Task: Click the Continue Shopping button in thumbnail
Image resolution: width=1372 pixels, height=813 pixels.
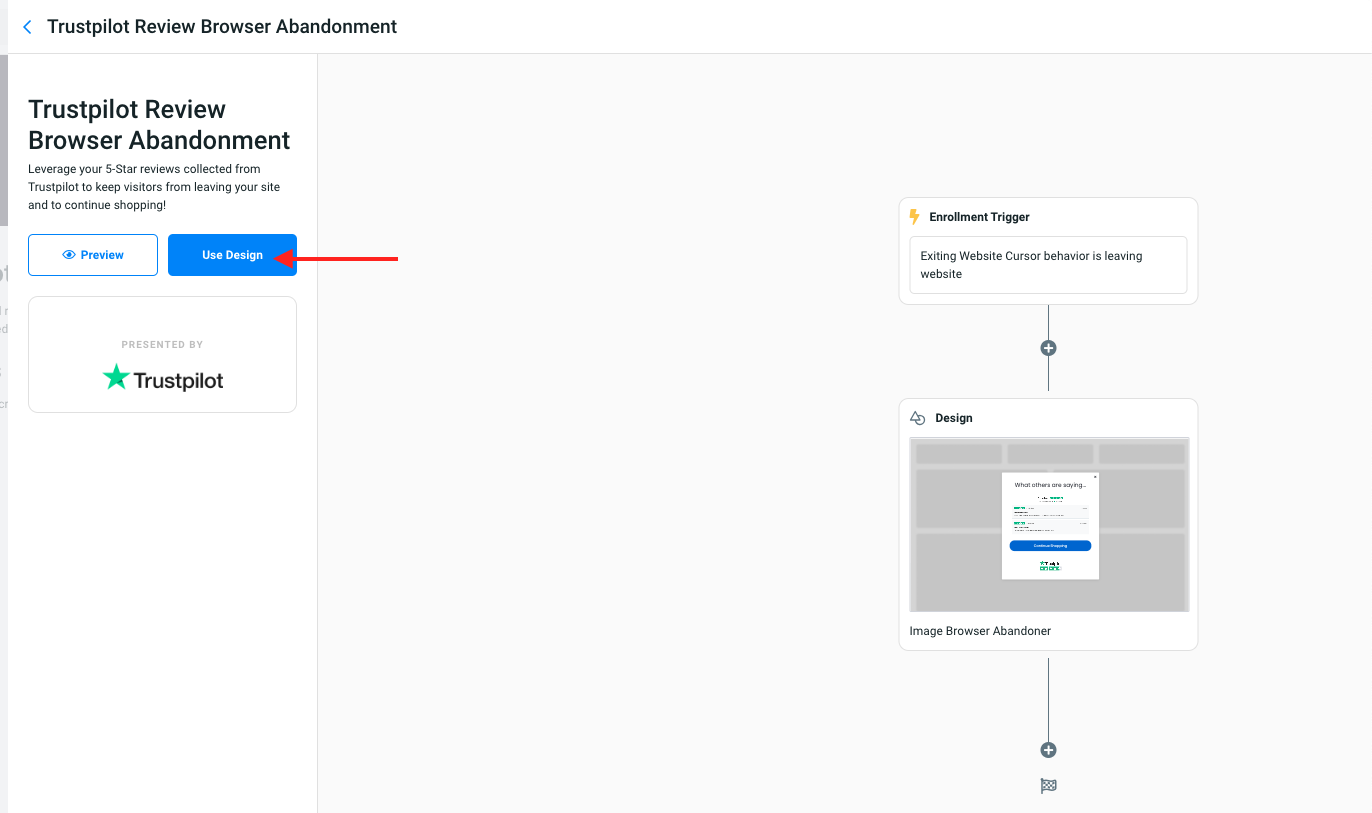Action: (x=1050, y=546)
